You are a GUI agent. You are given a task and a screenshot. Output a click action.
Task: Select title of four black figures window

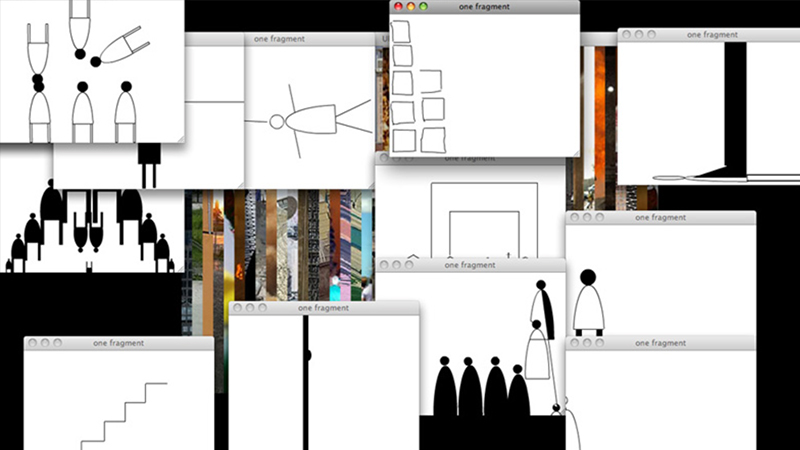coord(470,265)
